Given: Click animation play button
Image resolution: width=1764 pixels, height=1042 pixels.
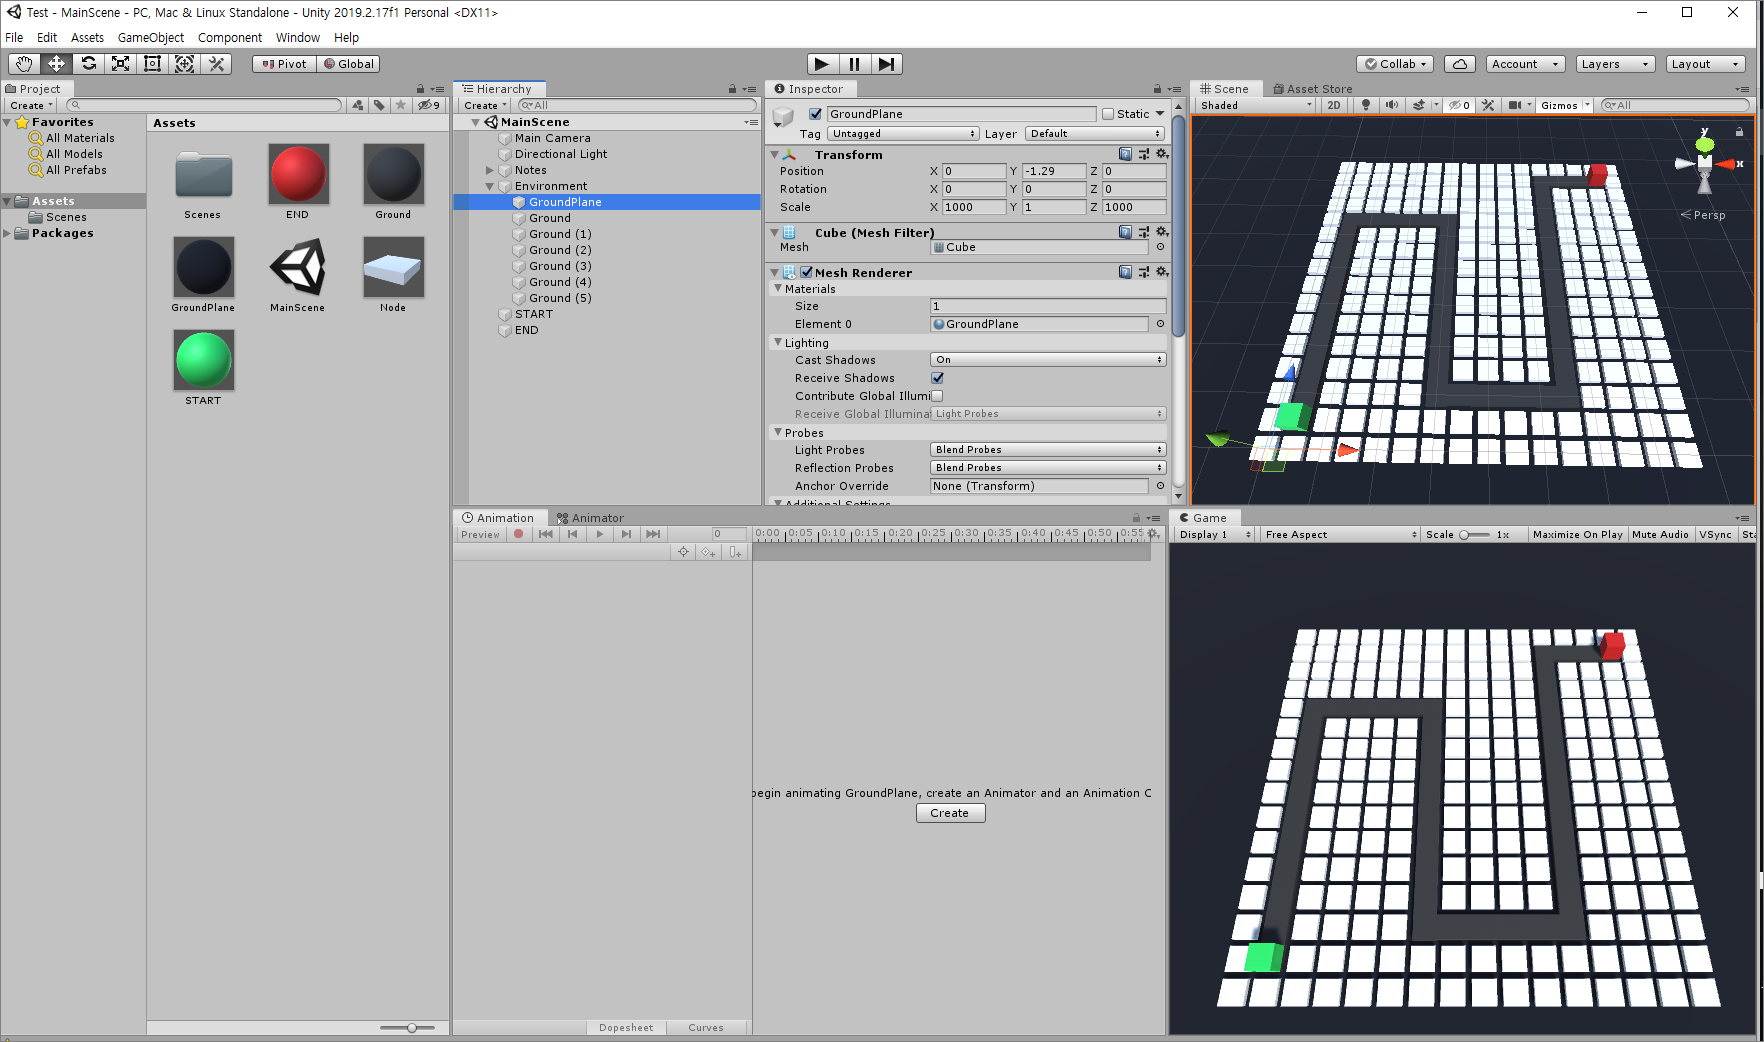Looking at the screenshot, I should pyautogui.click(x=600, y=534).
